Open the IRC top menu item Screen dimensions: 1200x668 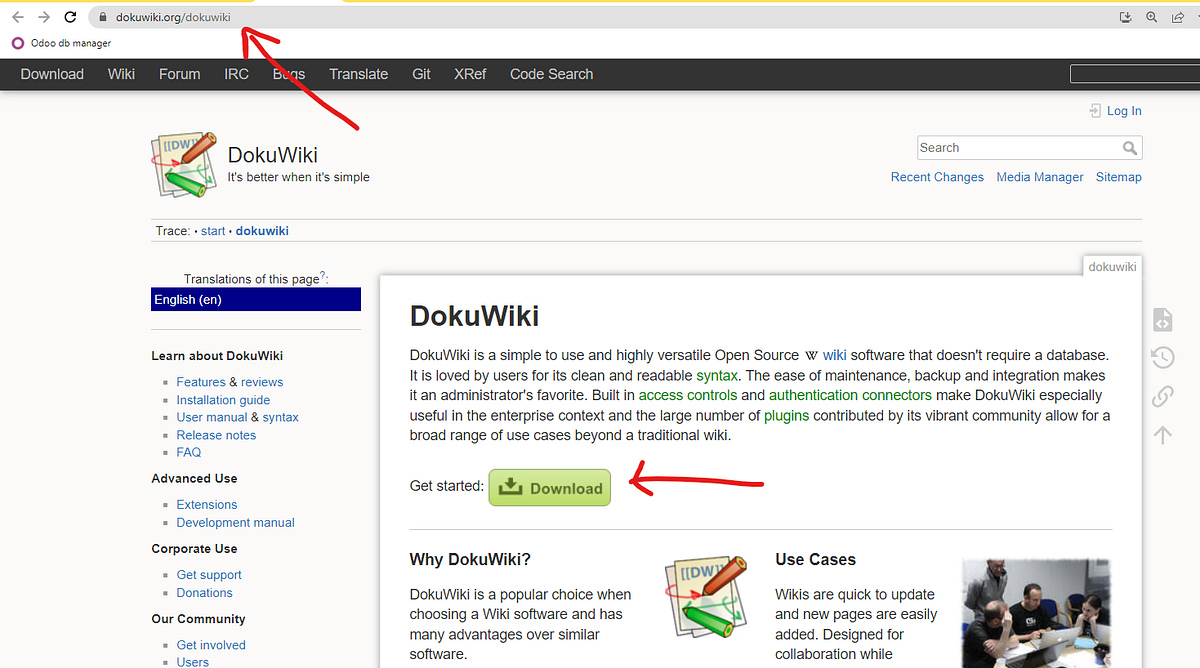coord(236,74)
